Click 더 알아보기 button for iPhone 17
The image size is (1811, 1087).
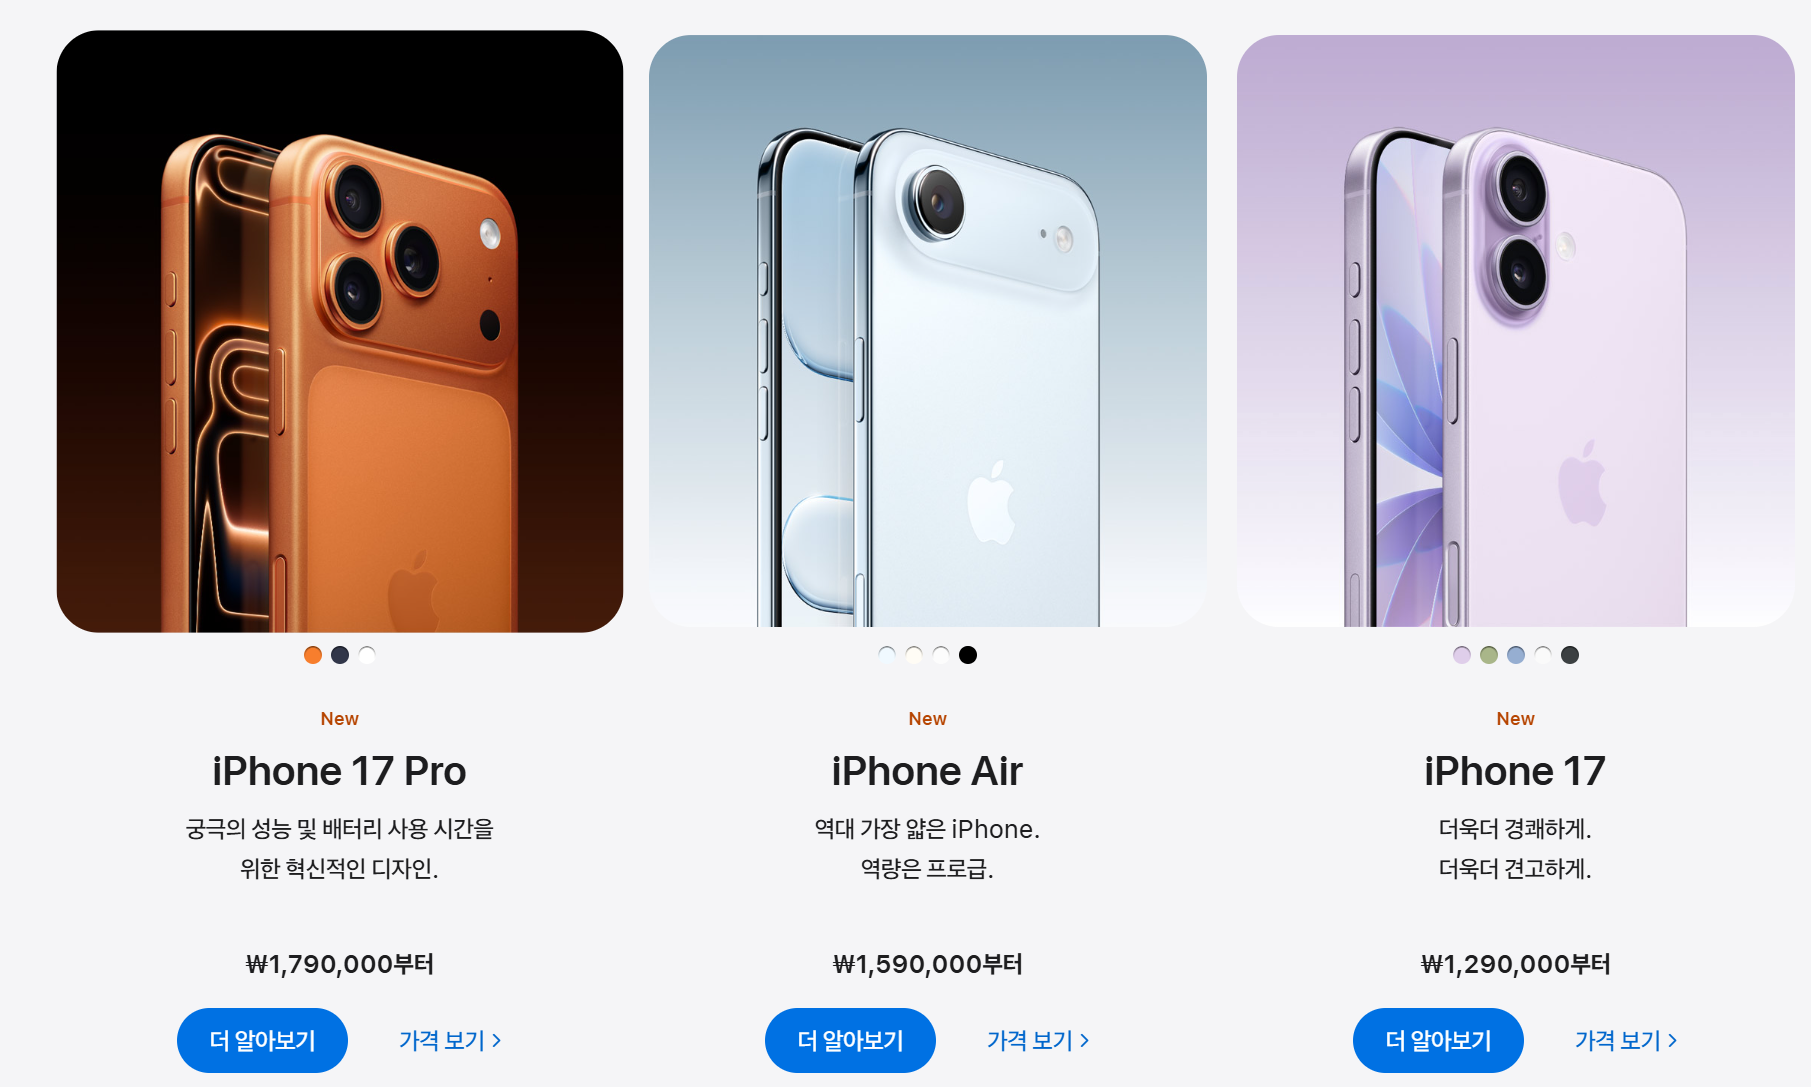tap(1438, 1040)
